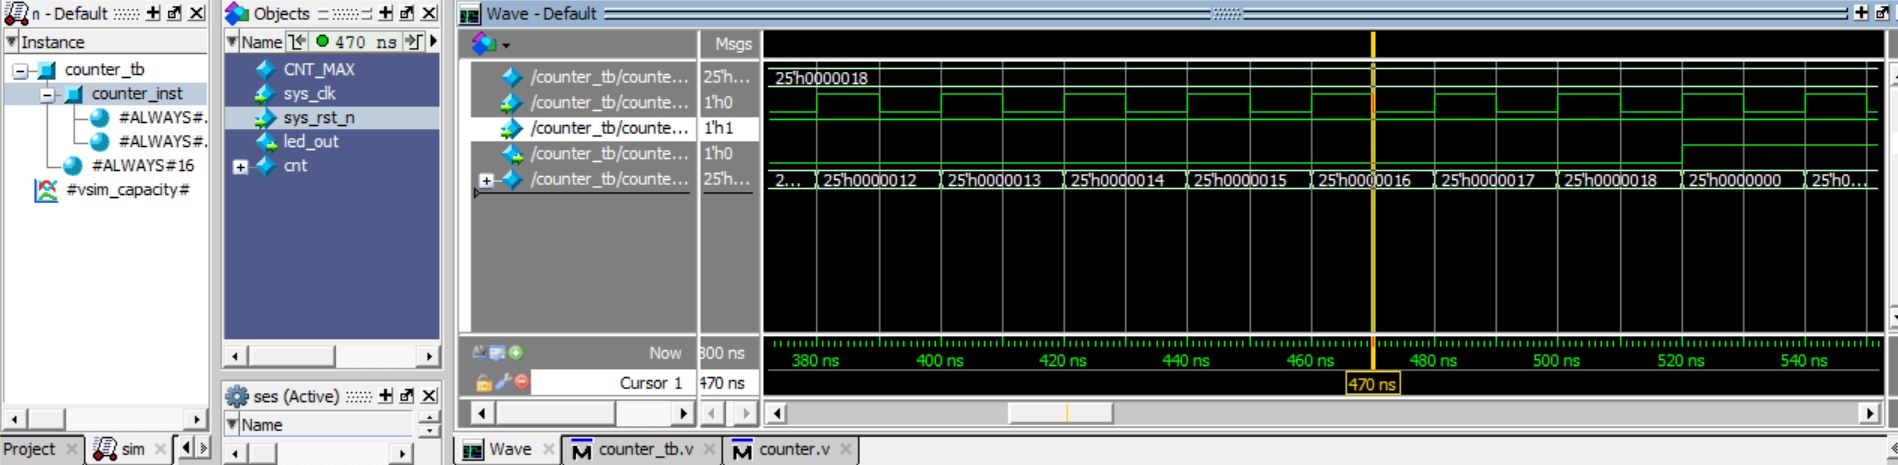Select sys_rst_n in Objects list

click(x=319, y=118)
